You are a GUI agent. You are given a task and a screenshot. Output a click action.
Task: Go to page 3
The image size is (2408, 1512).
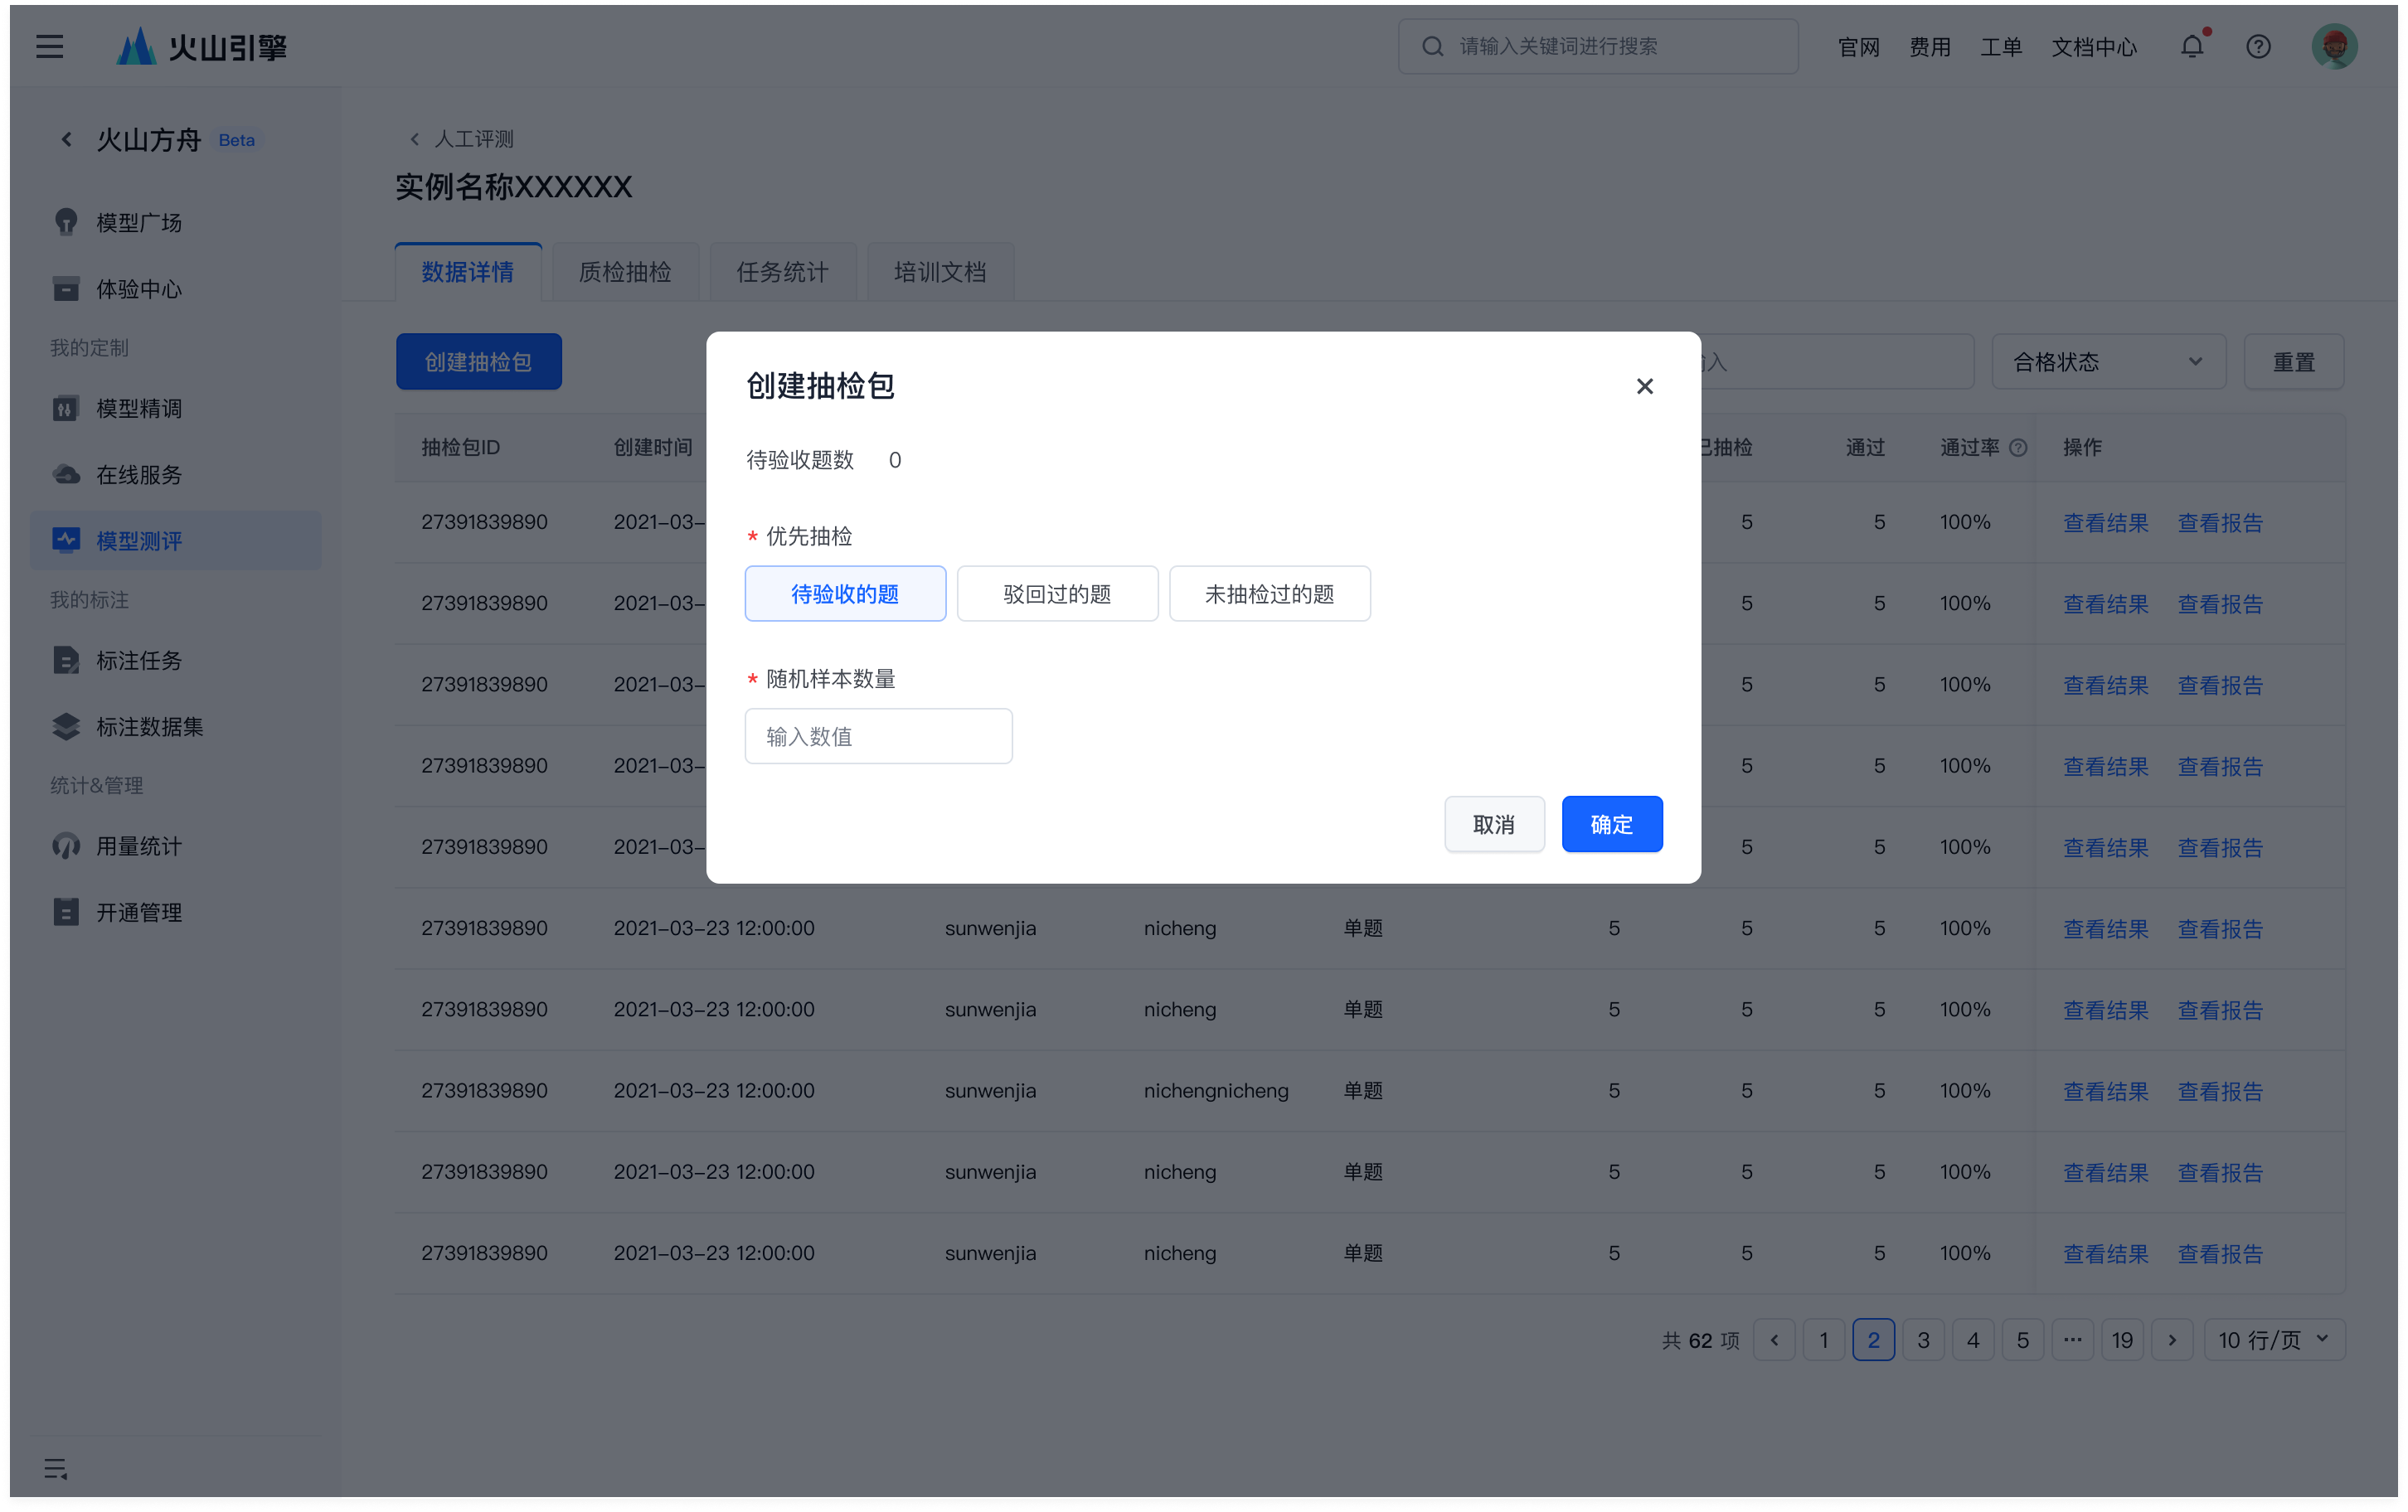(x=1923, y=1340)
